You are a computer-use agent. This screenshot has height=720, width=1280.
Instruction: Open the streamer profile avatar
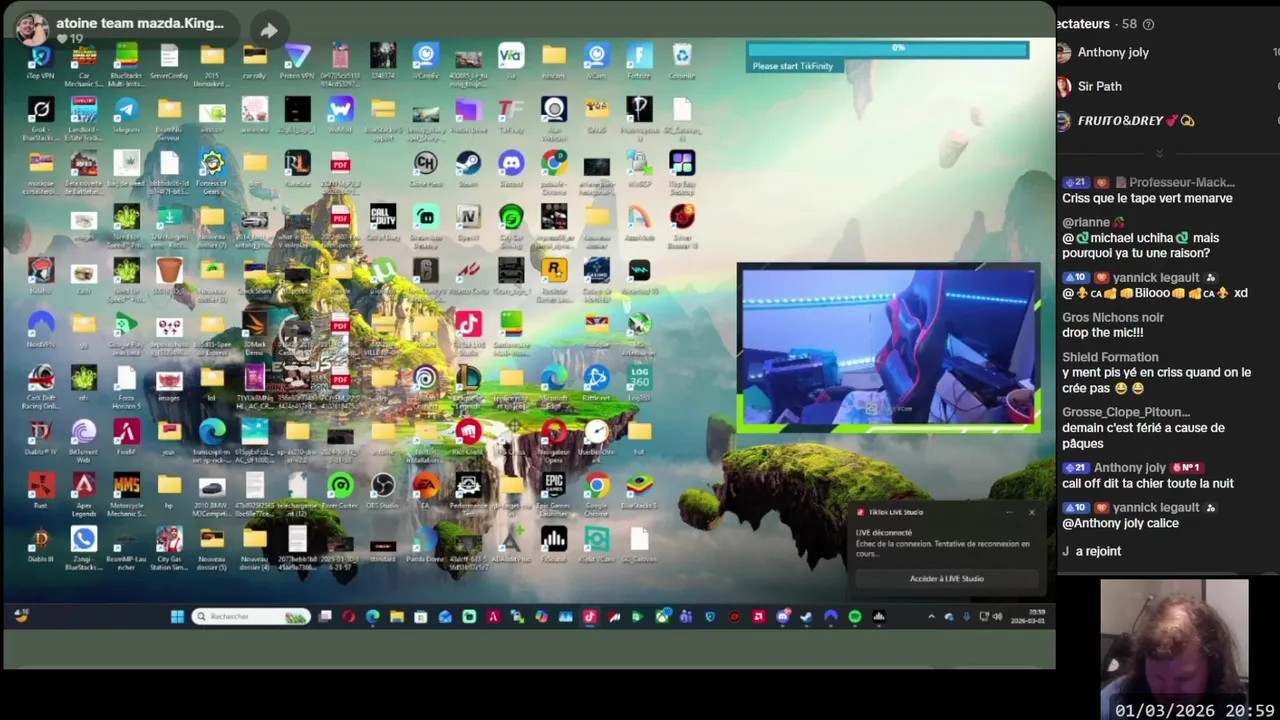[32, 28]
